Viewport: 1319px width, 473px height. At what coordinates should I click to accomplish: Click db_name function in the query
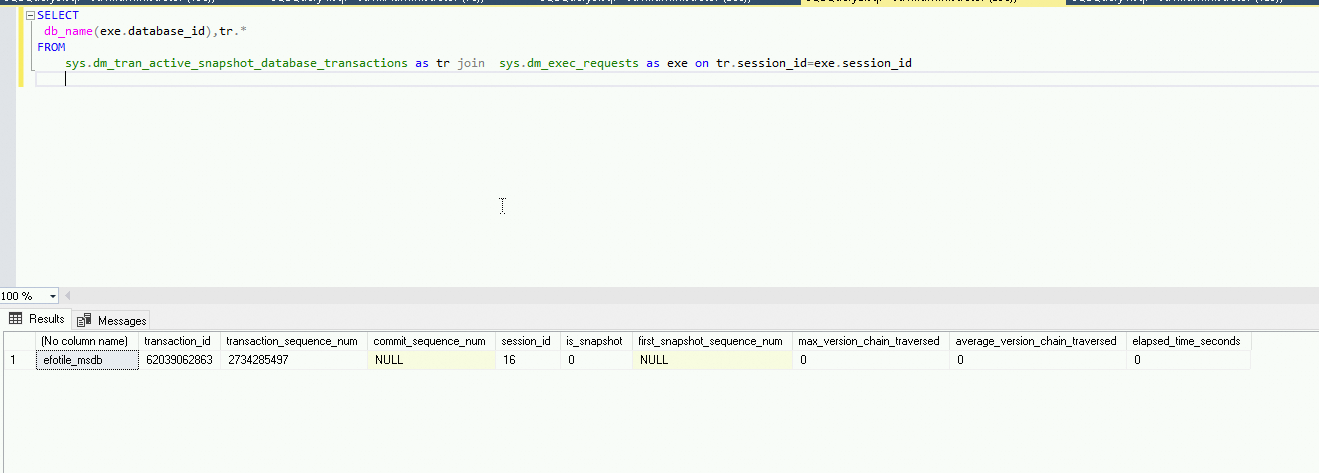click(x=69, y=32)
